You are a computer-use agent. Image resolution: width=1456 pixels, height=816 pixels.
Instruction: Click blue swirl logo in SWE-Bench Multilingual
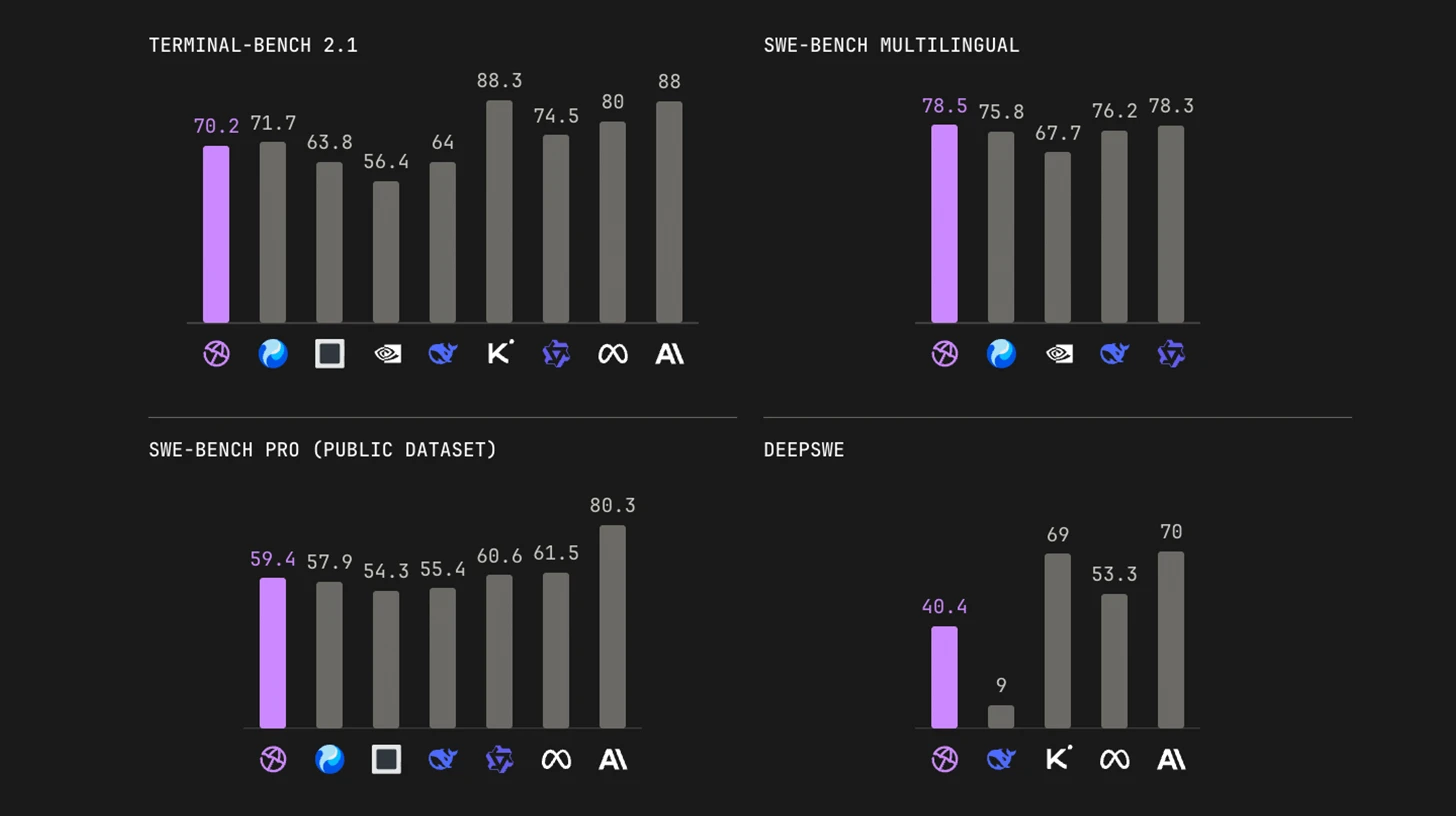(x=1001, y=354)
